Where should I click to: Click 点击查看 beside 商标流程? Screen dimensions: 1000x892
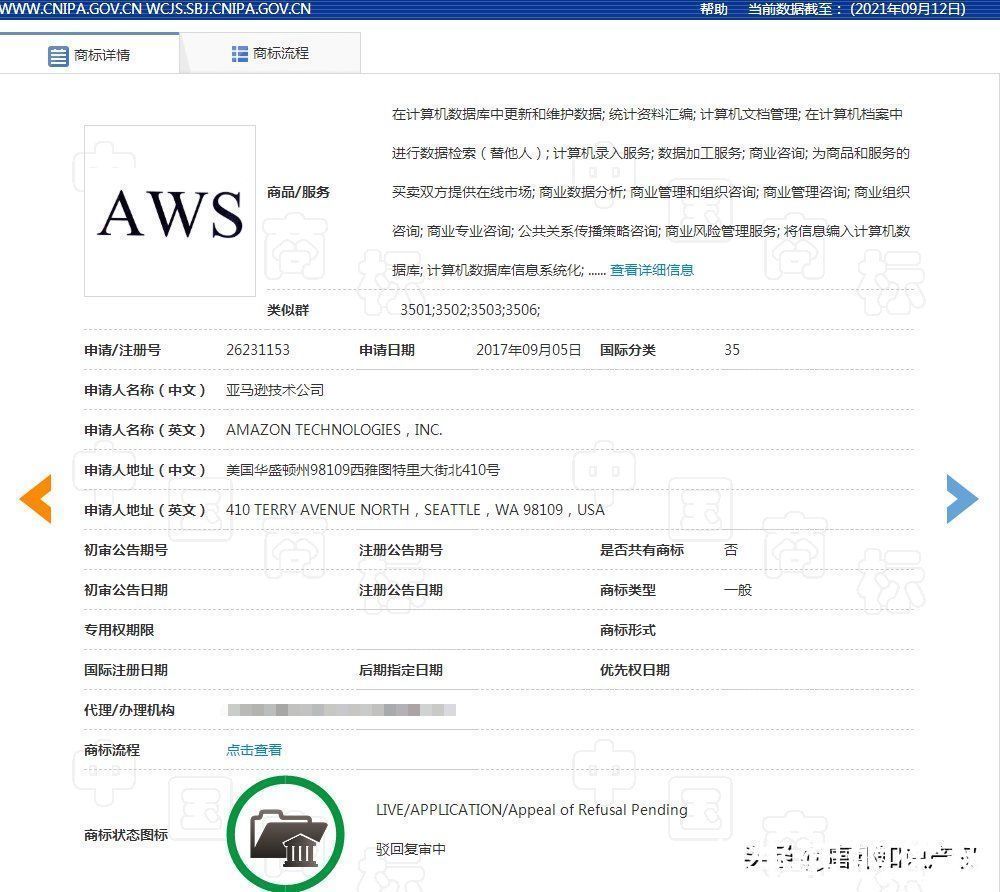click(253, 748)
